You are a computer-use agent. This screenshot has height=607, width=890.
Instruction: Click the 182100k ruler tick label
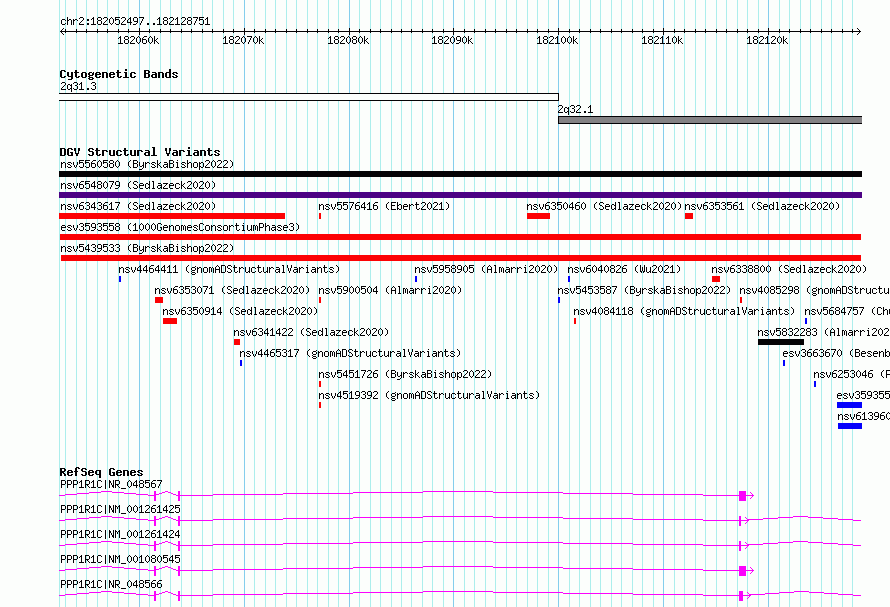click(x=557, y=40)
